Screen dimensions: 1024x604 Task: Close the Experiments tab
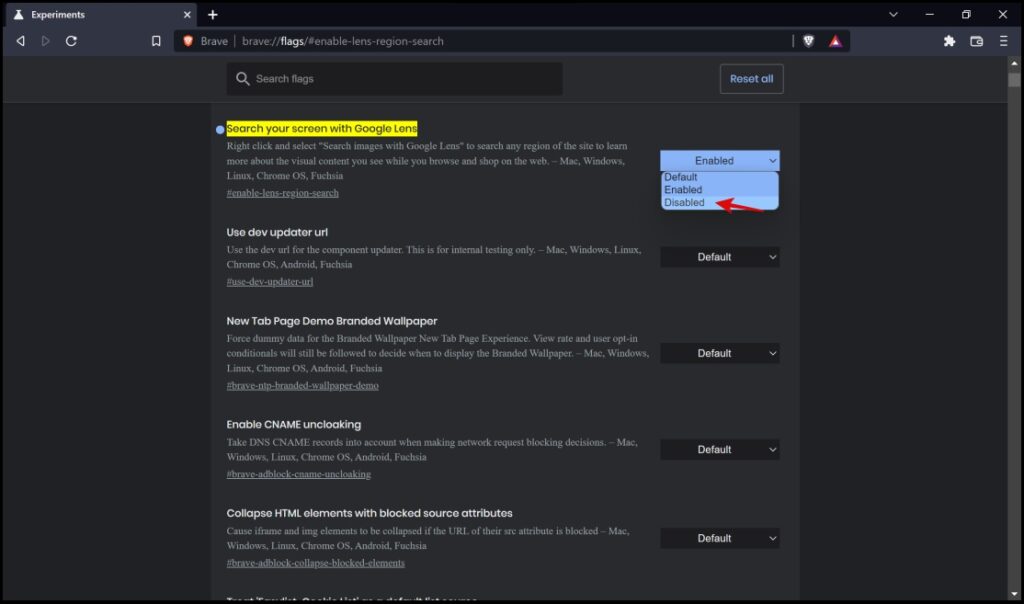(x=187, y=14)
